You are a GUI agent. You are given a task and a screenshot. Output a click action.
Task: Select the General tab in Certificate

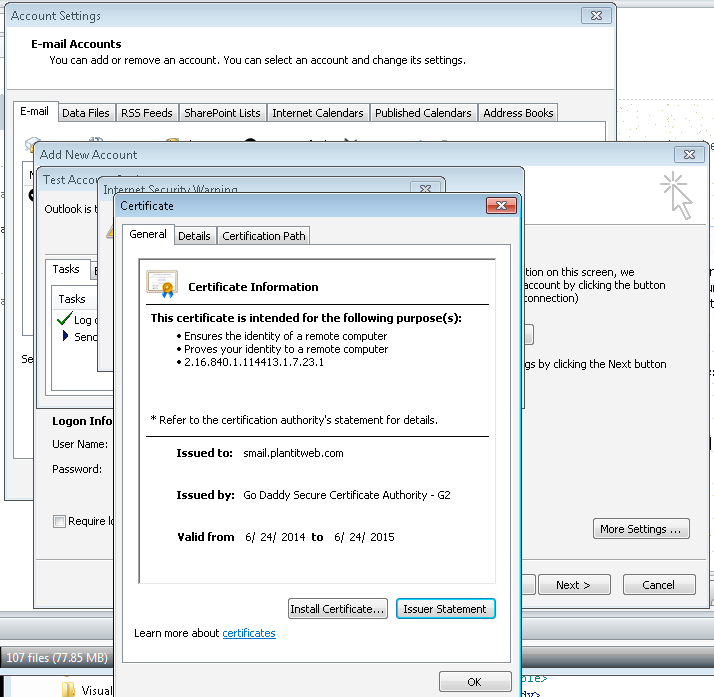148,234
